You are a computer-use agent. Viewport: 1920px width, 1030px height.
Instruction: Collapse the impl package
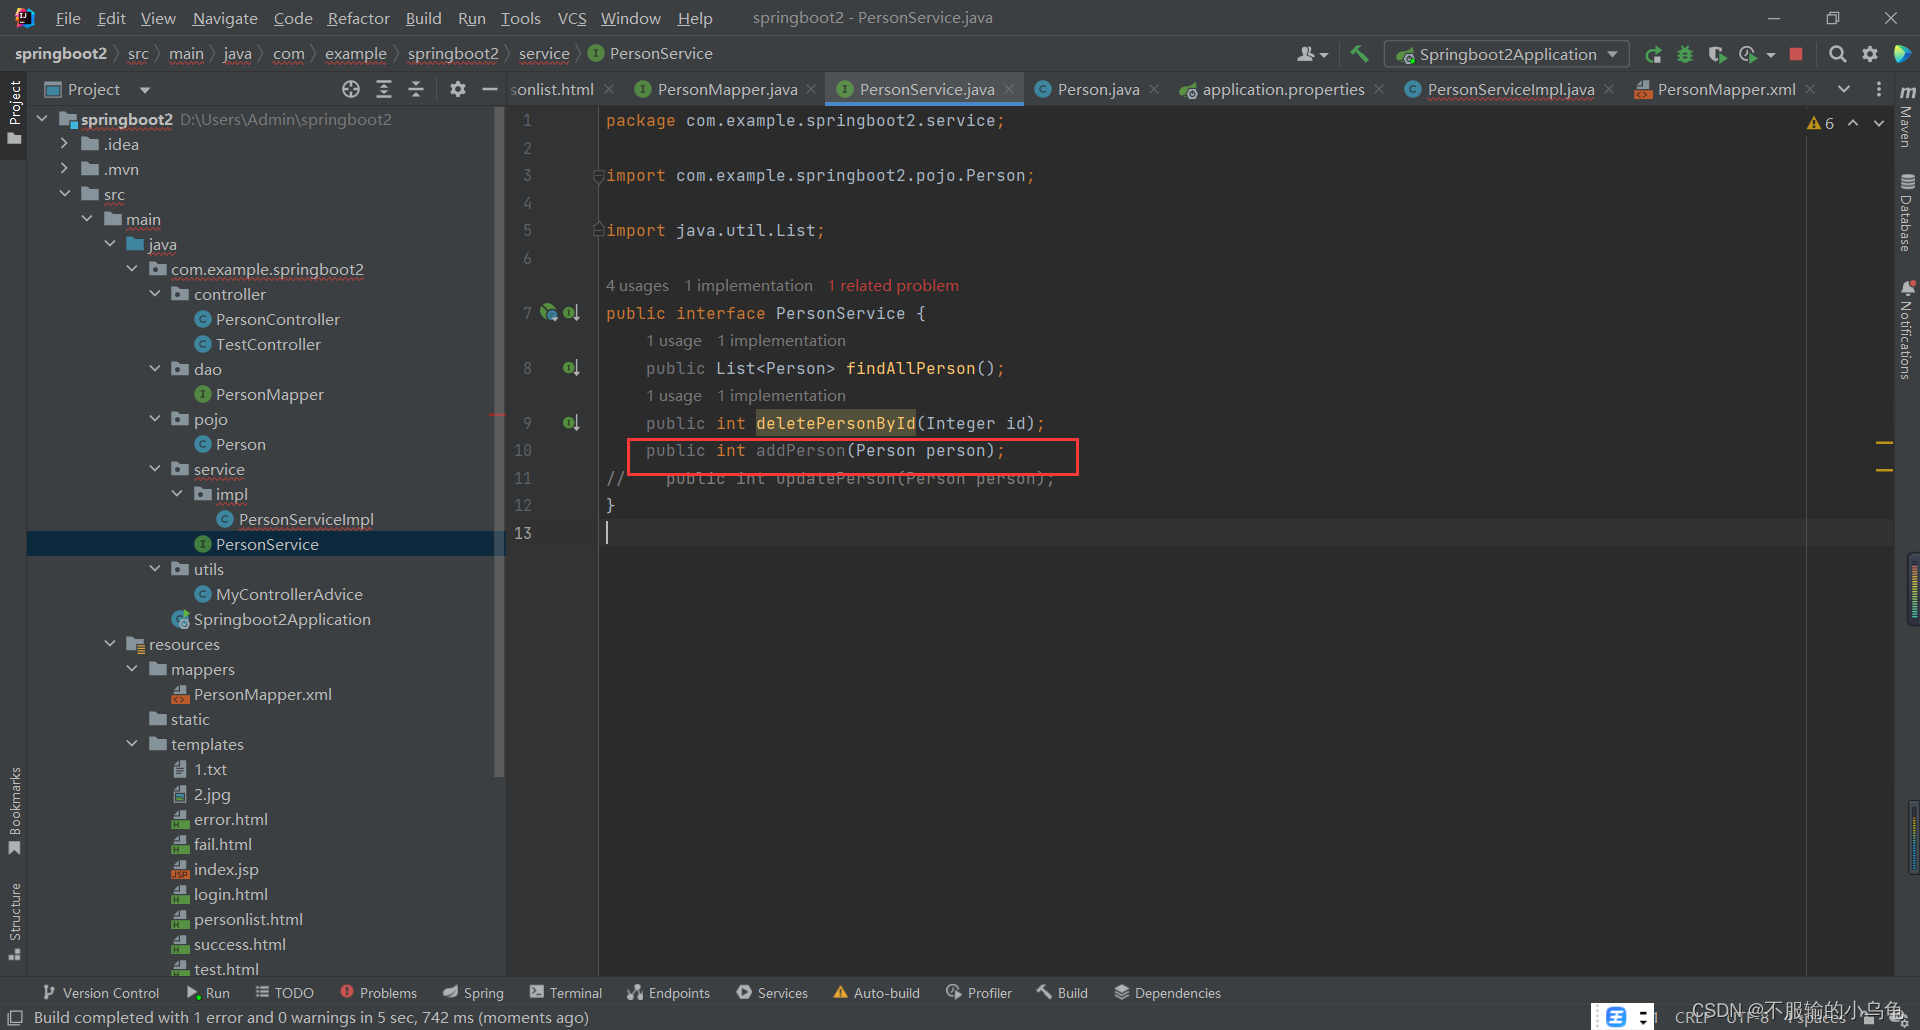click(177, 494)
